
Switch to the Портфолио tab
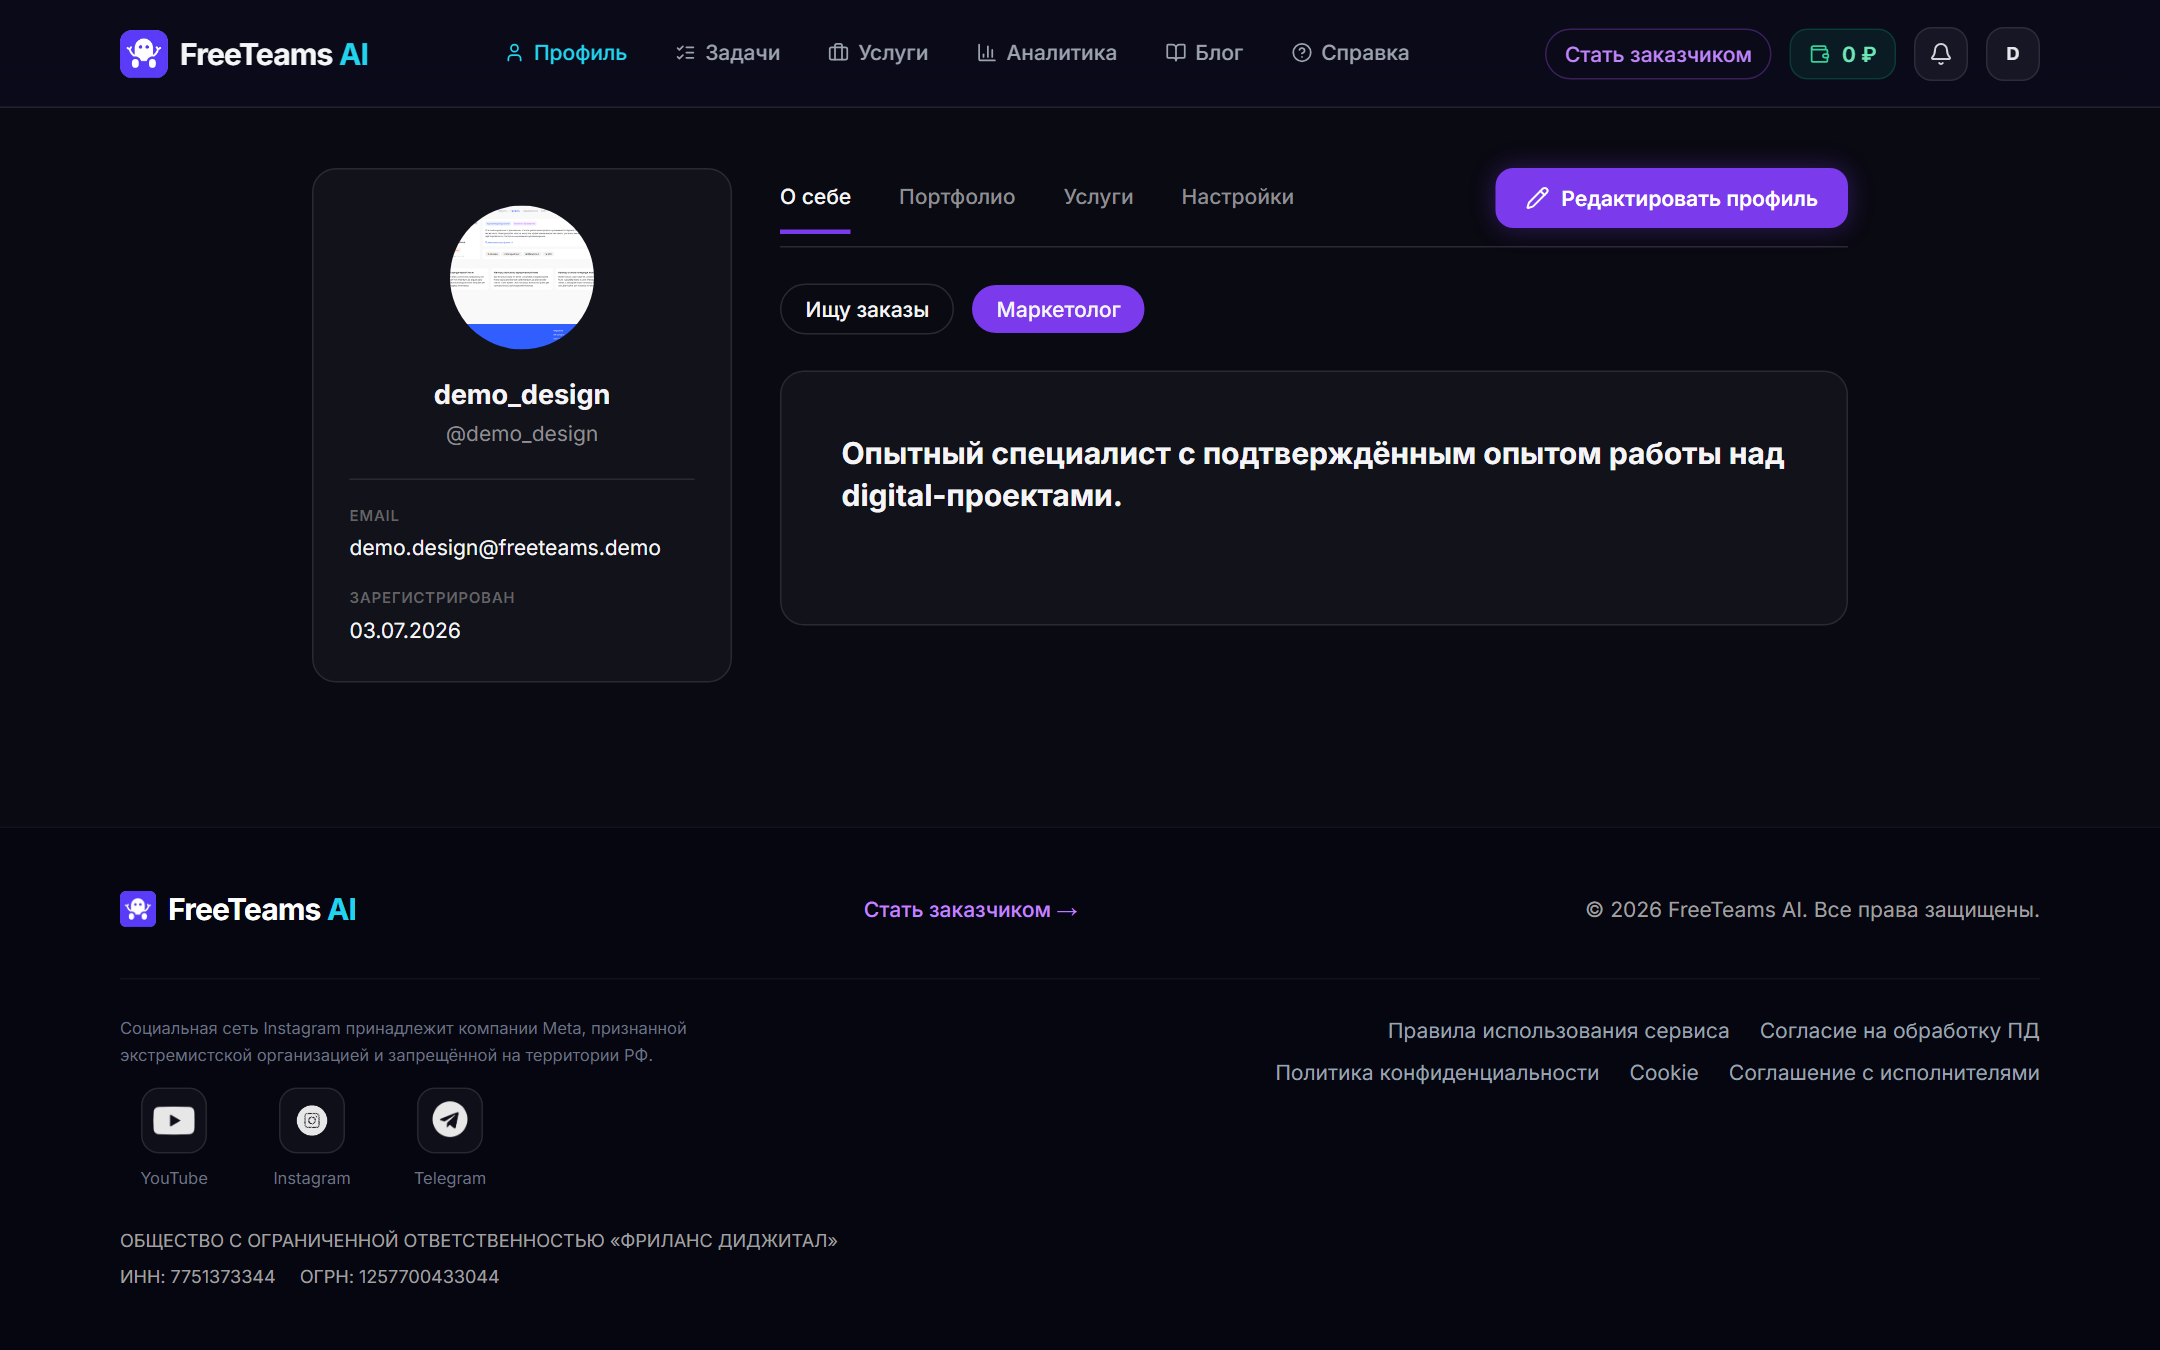point(957,197)
